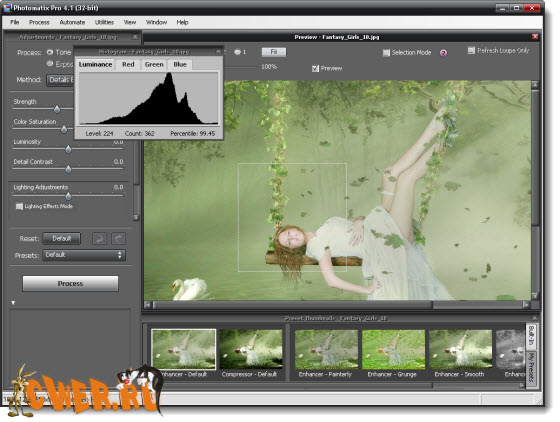Open the Presets dropdown
Viewport: 560px width, 422px height.
pyautogui.click(x=84, y=255)
